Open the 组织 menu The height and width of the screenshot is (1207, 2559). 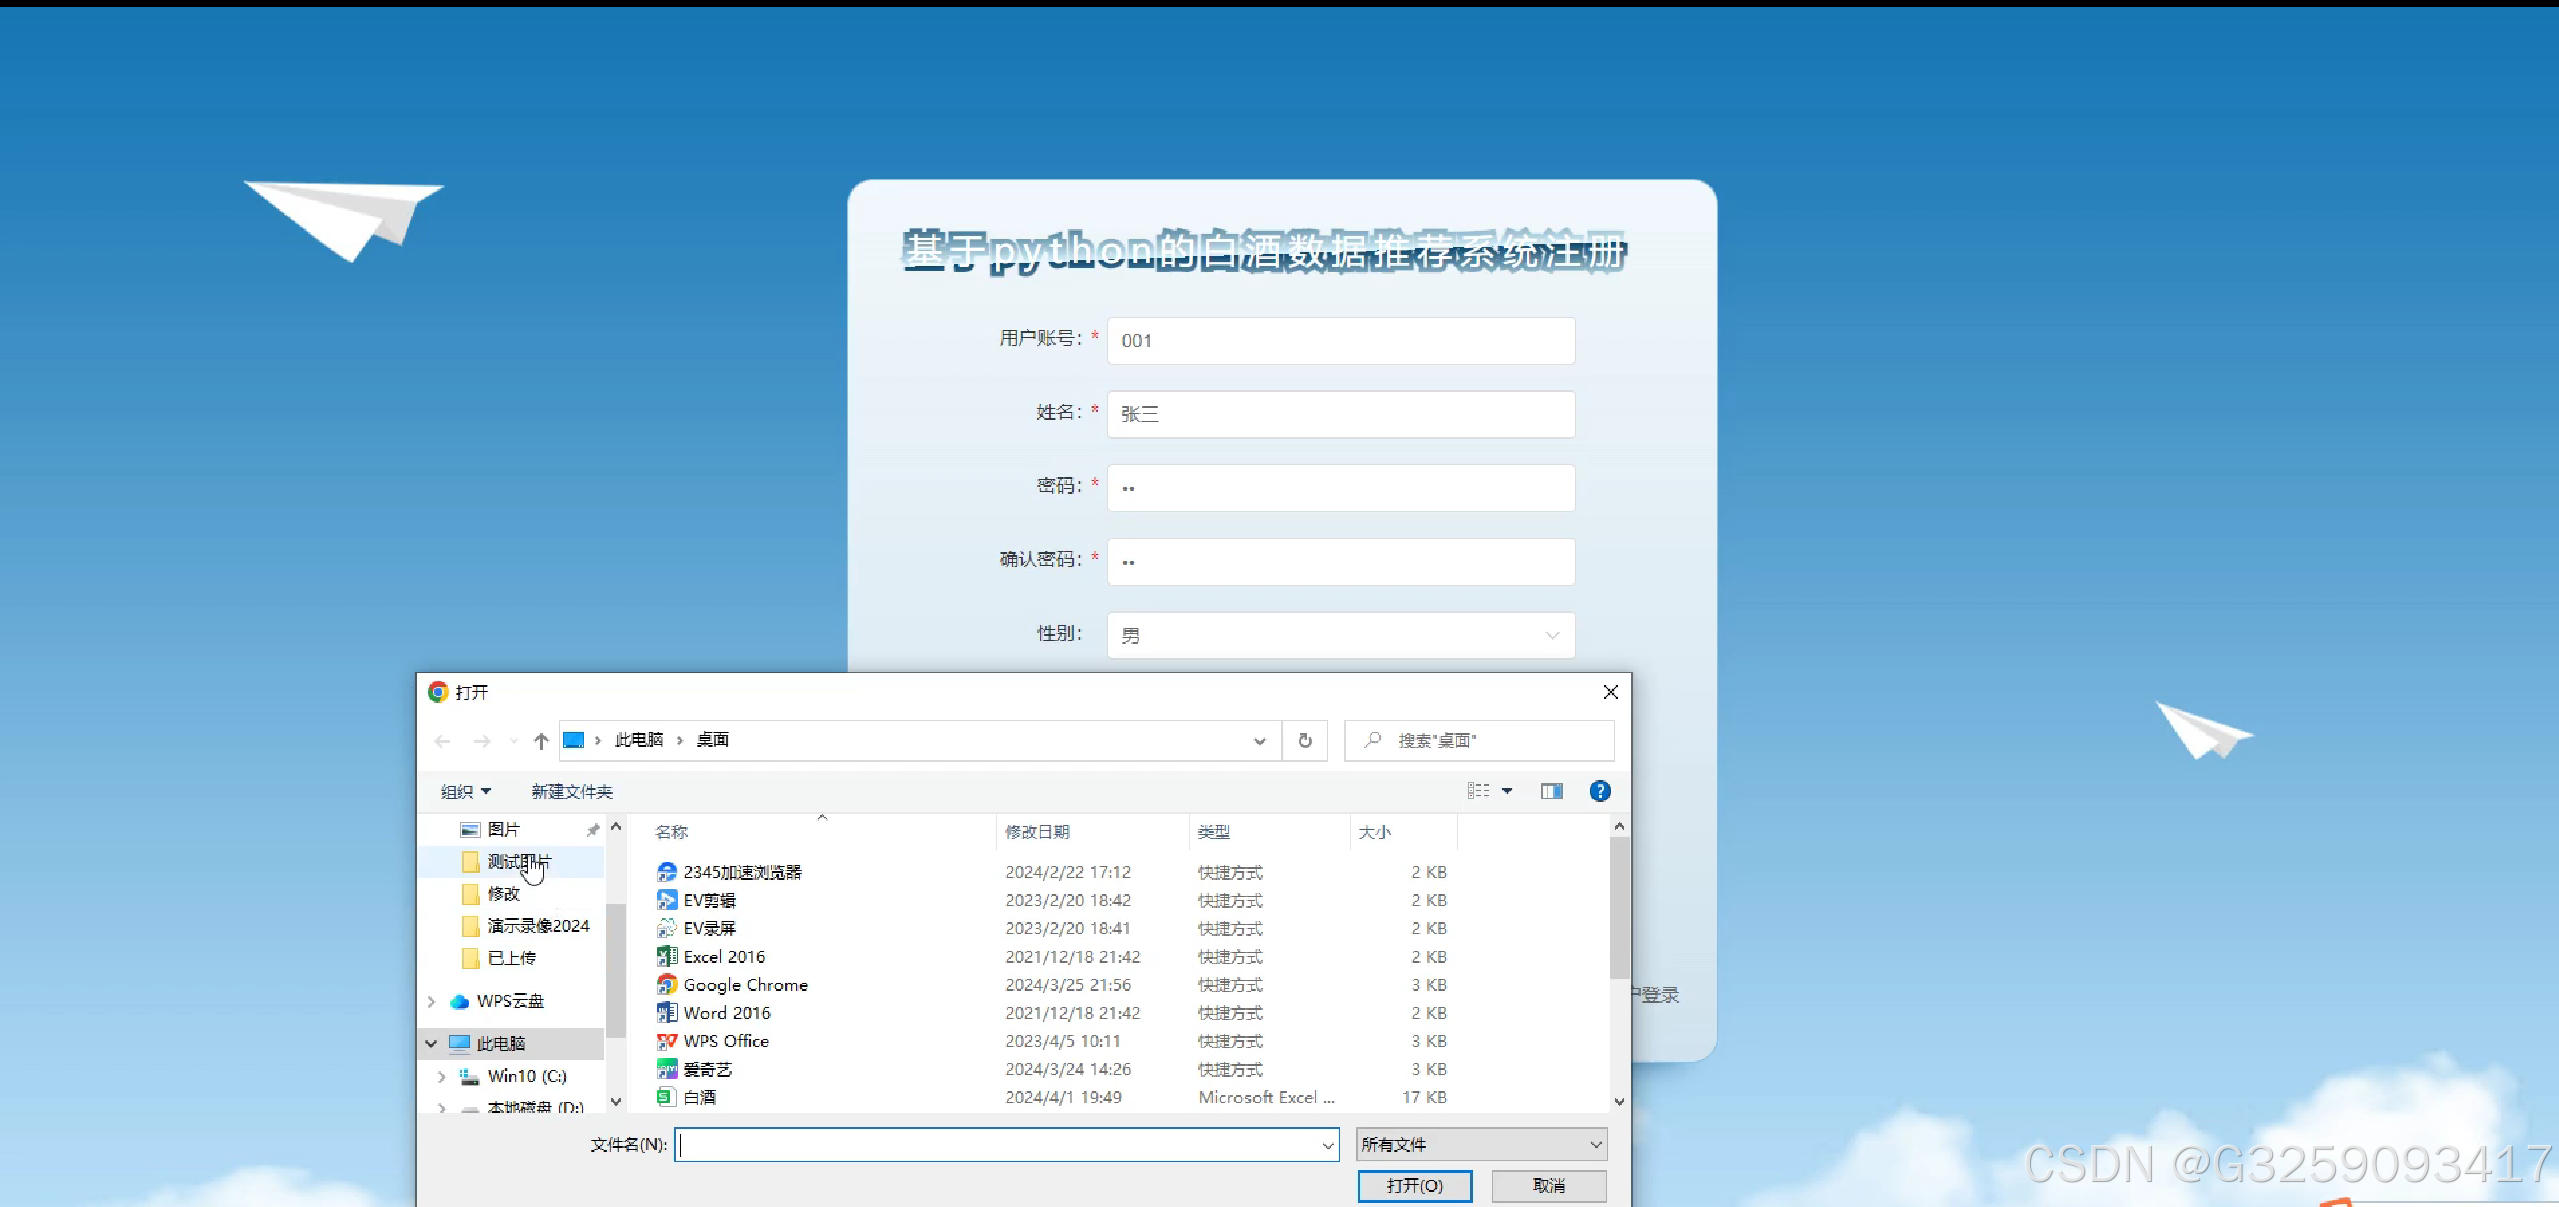click(464, 791)
